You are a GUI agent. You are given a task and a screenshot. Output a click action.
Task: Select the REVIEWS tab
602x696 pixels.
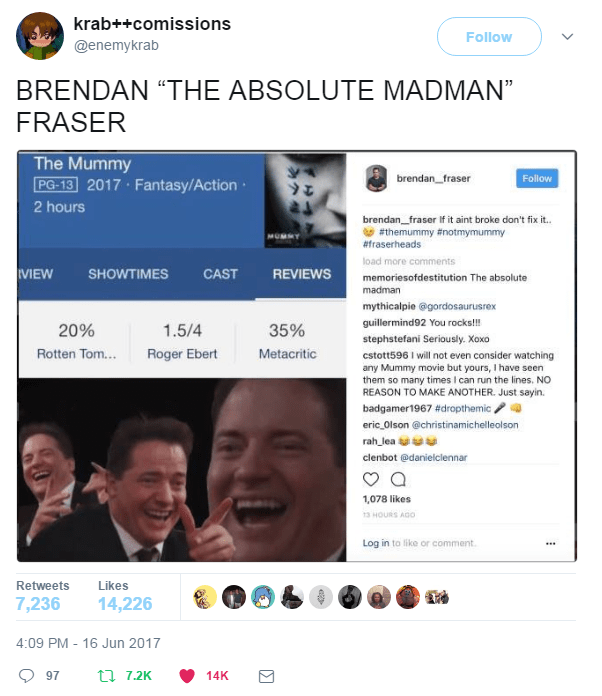point(301,274)
